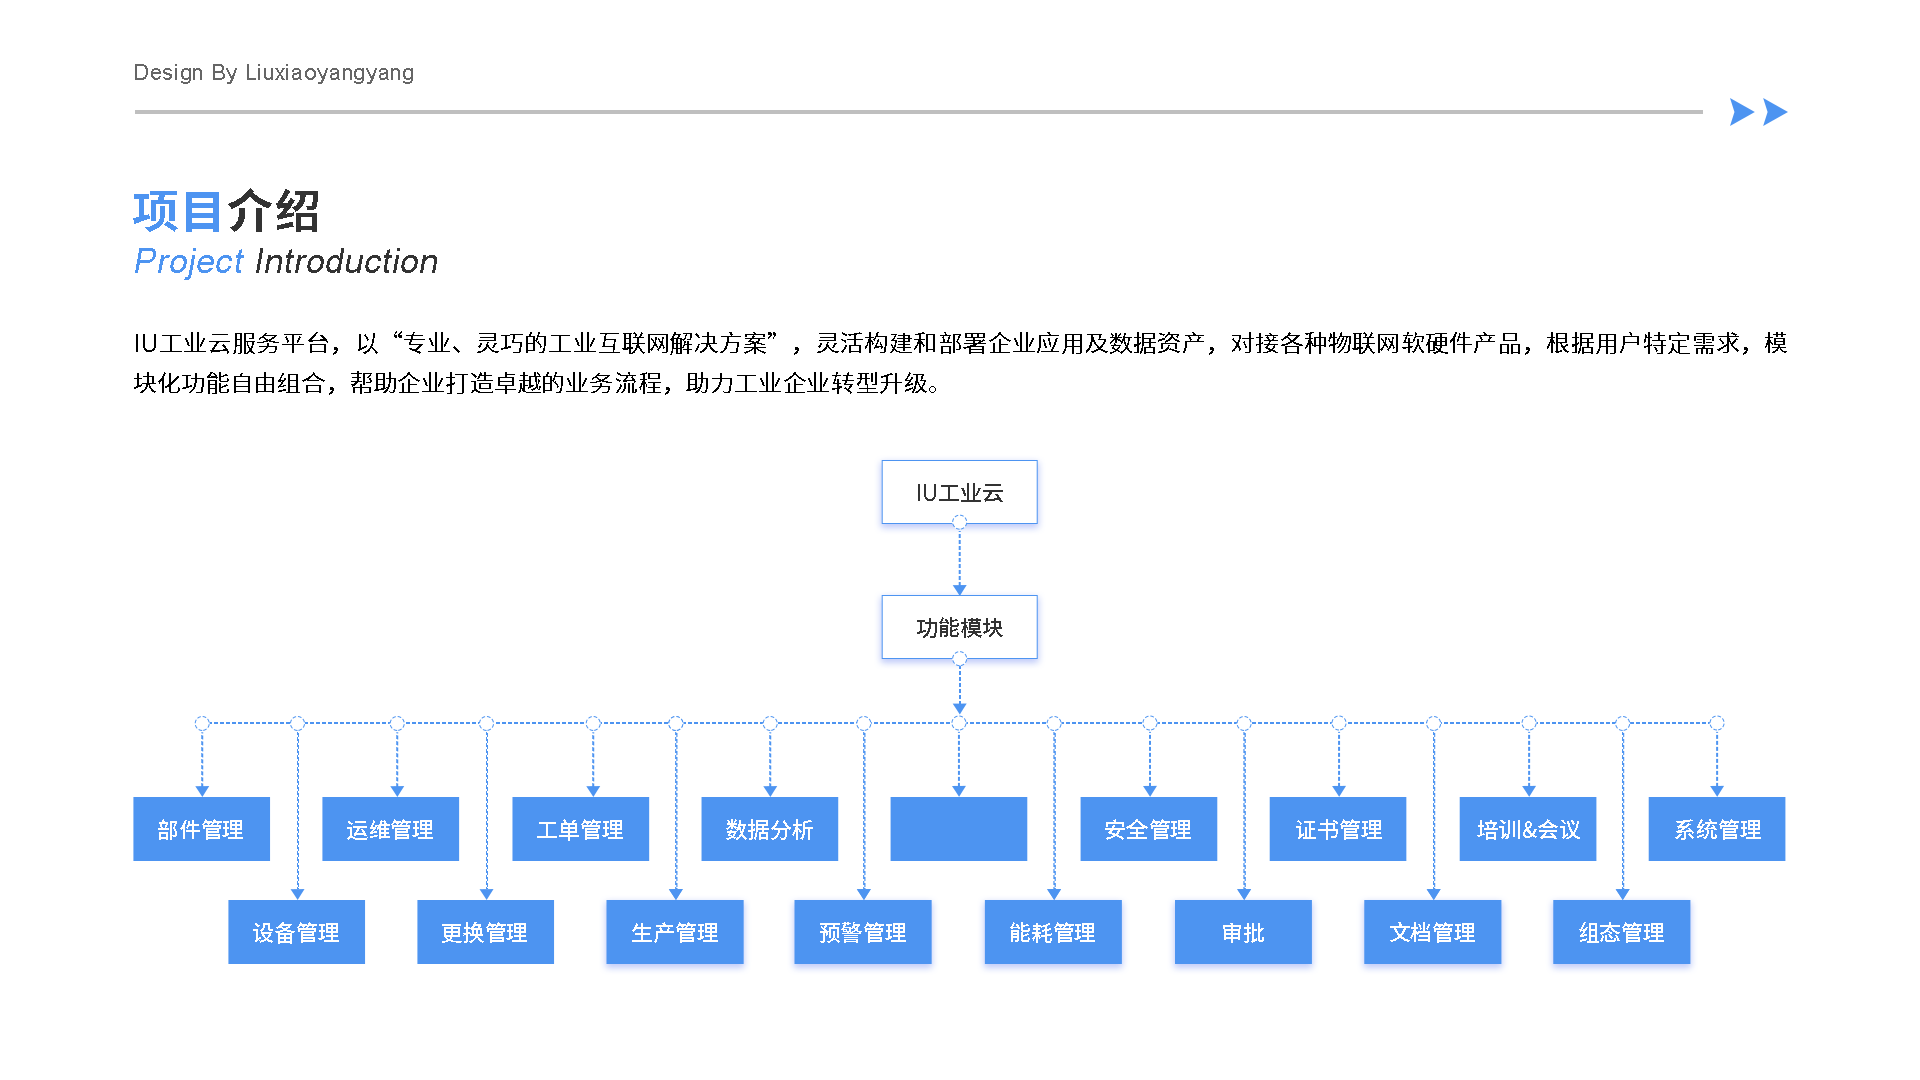Image resolution: width=1920 pixels, height=1080 pixels.
Task: Click the 更换管理 module box
Action: point(485,932)
